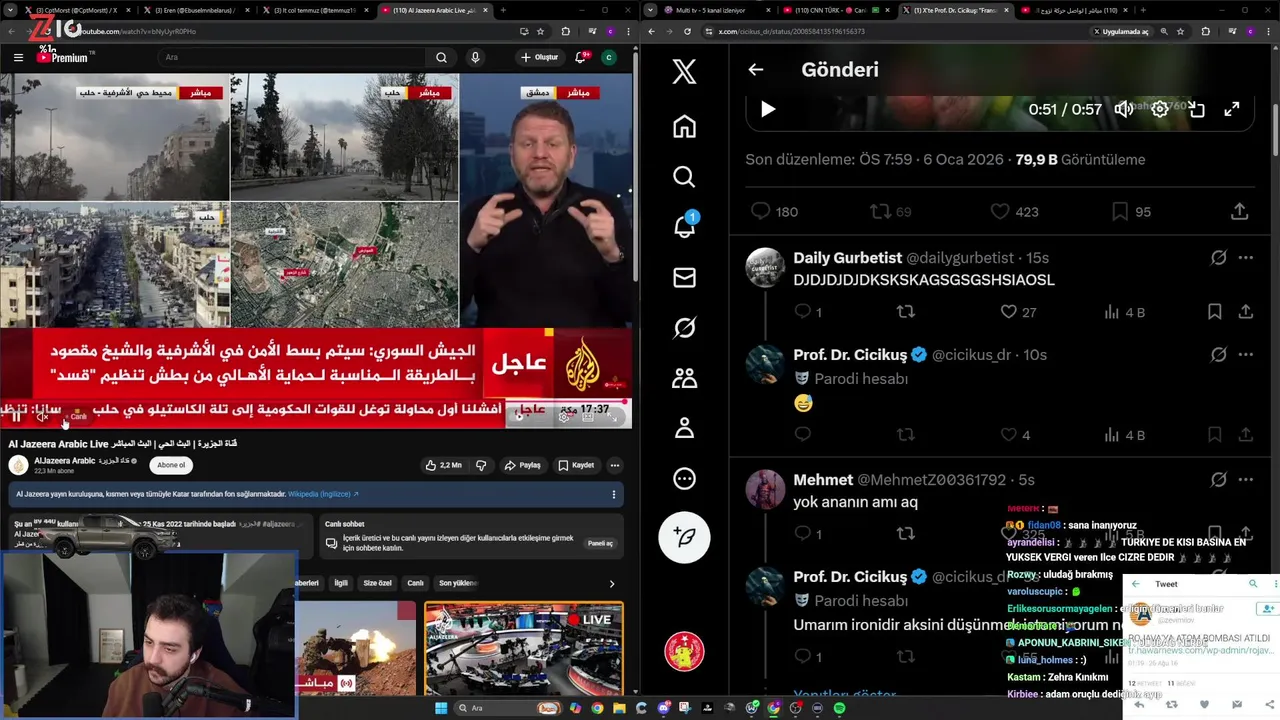The width and height of the screenshot is (1280, 720).
Task: Adjust the tweet video volume
Action: [x=1124, y=109]
